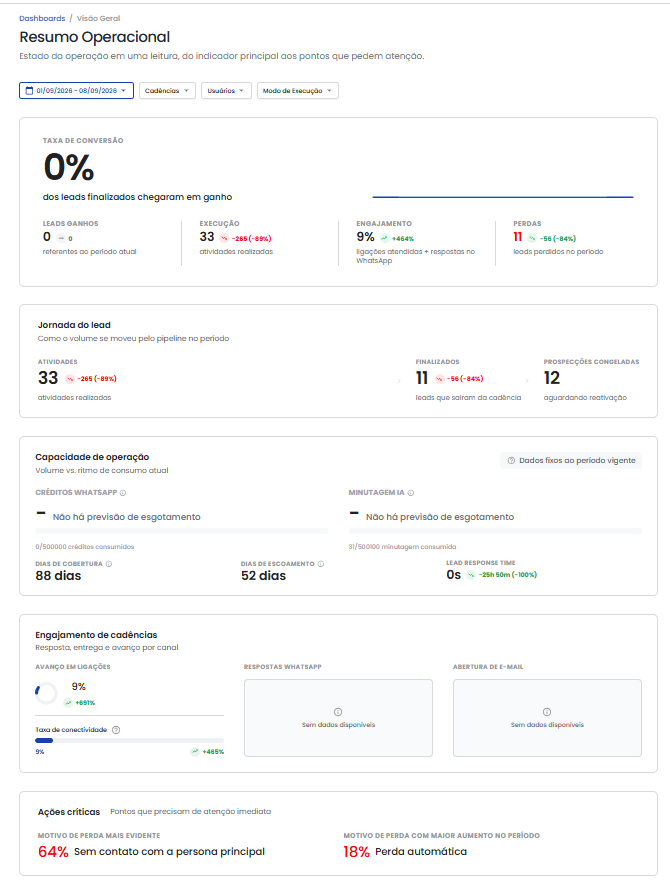This screenshot has width=670, height=880.
Task: Click the info icon in Abertura de E-mail card
Action: [x=547, y=712]
